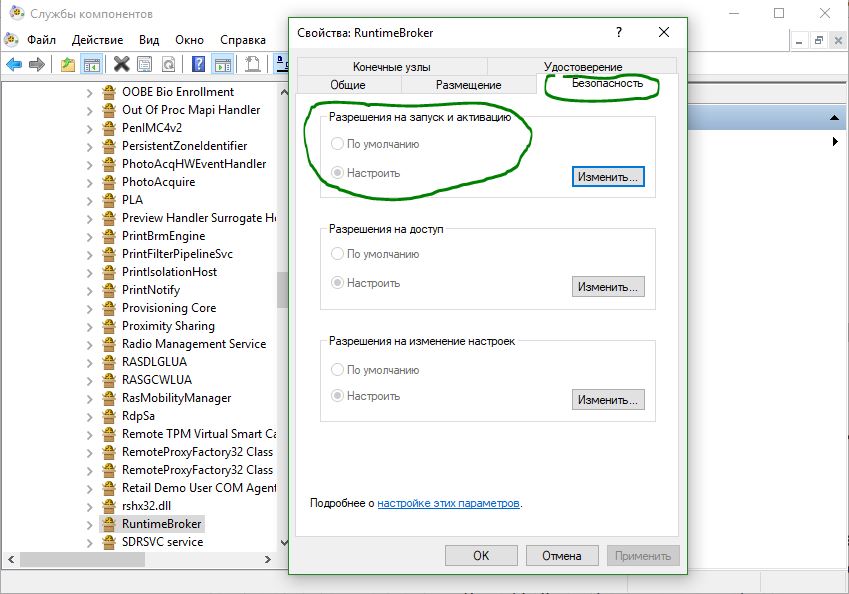Click Изменить for launch and activation permissions

click(608, 177)
